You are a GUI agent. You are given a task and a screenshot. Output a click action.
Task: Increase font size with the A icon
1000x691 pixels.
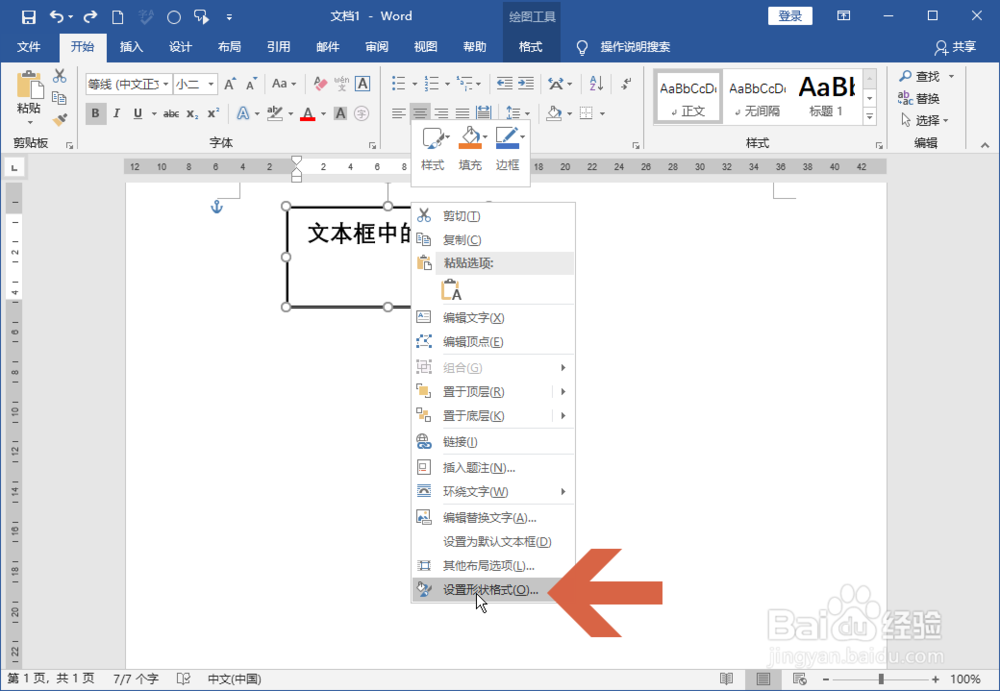[230, 84]
